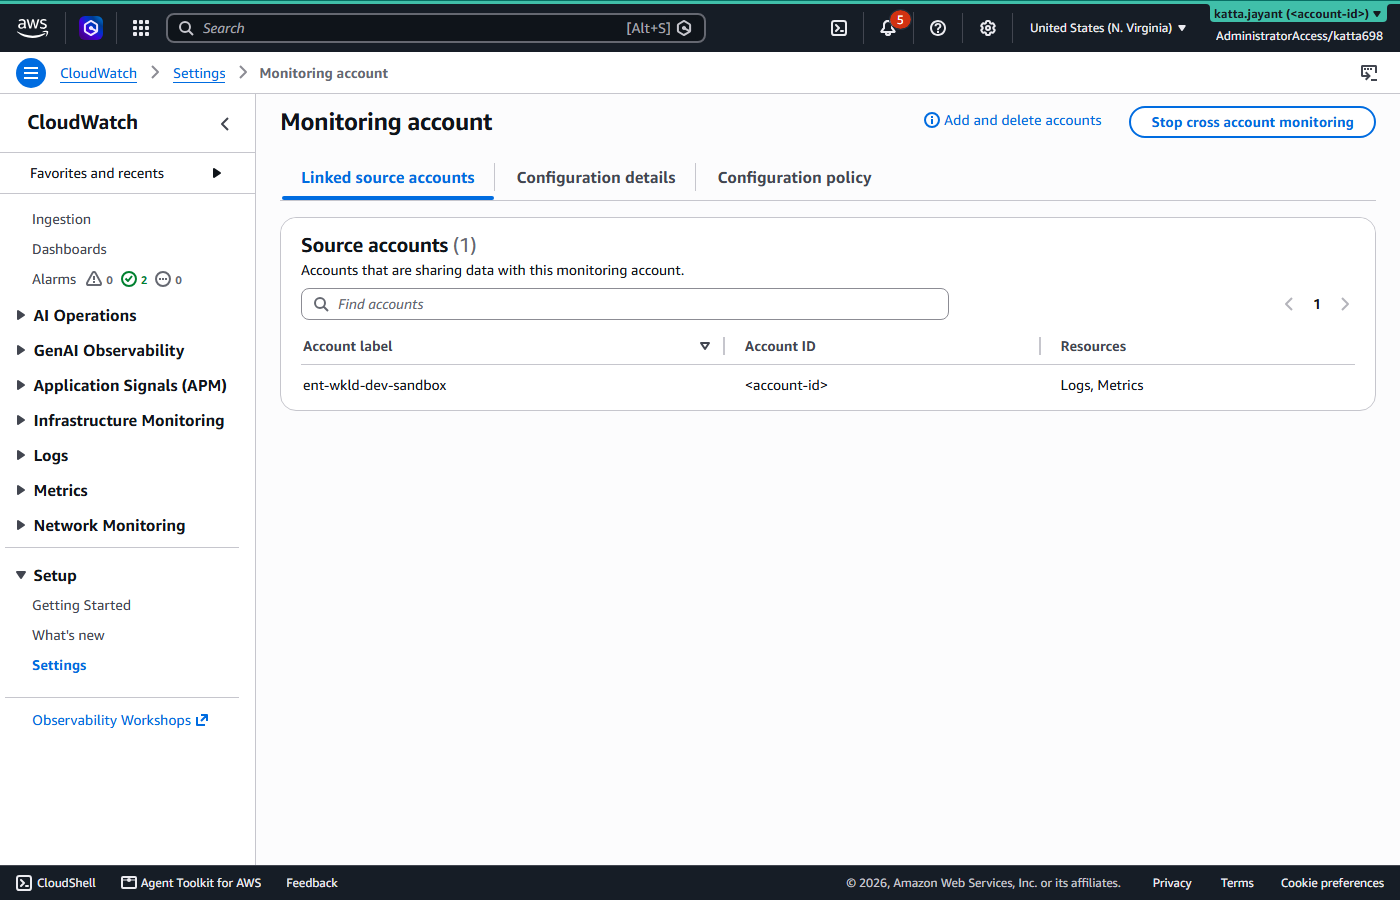Open Observability Workshops link

coord(111,720)
